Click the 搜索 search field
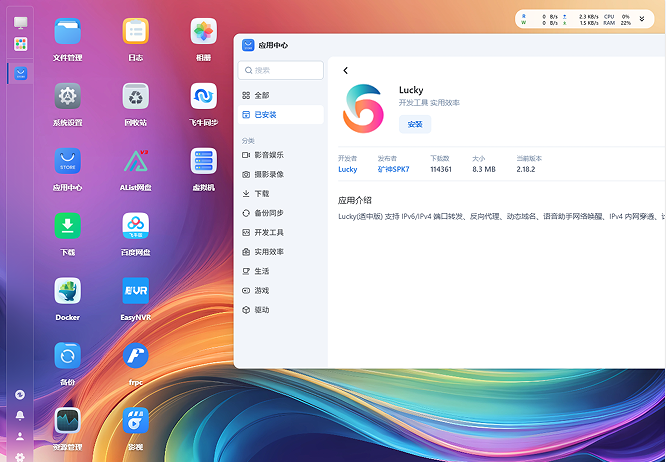Image resolution: width=666 pixels, height=462 pixels. click(x=281, y=70)
